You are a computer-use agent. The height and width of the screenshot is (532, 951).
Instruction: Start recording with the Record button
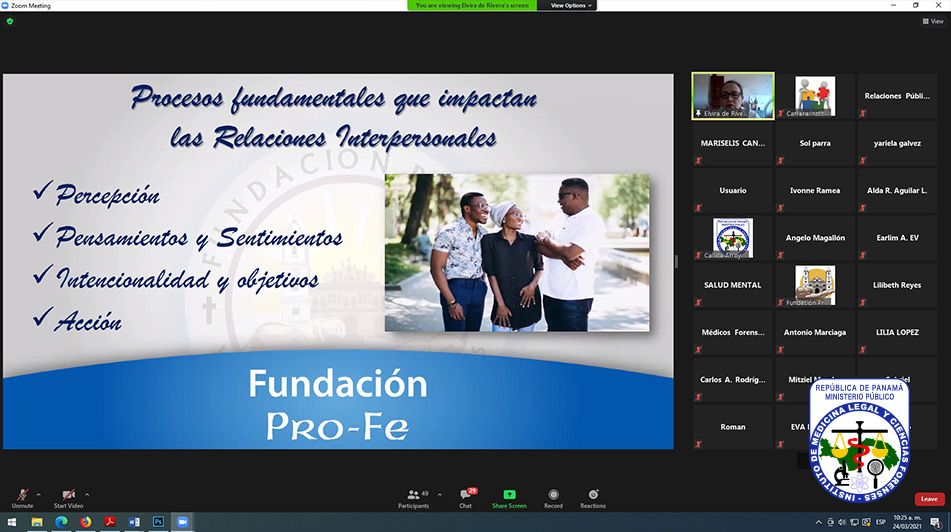(553, 499)
